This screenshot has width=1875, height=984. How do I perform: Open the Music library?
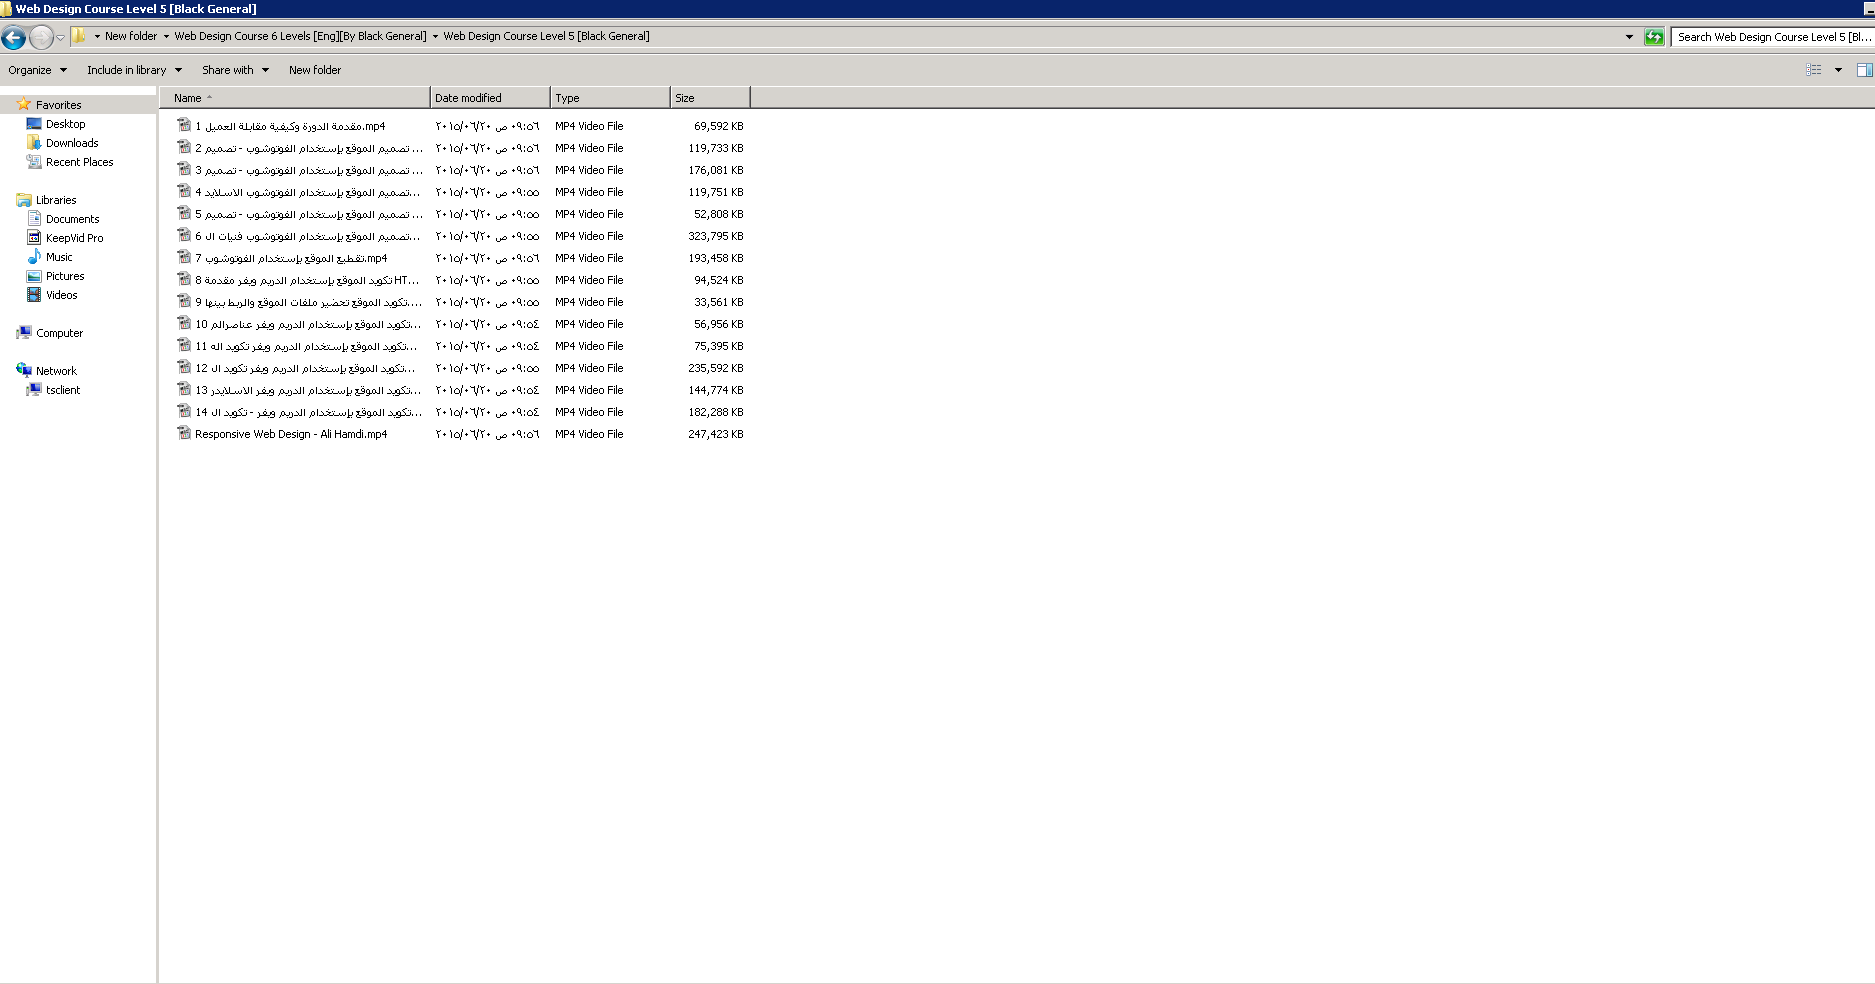(59, 257)
